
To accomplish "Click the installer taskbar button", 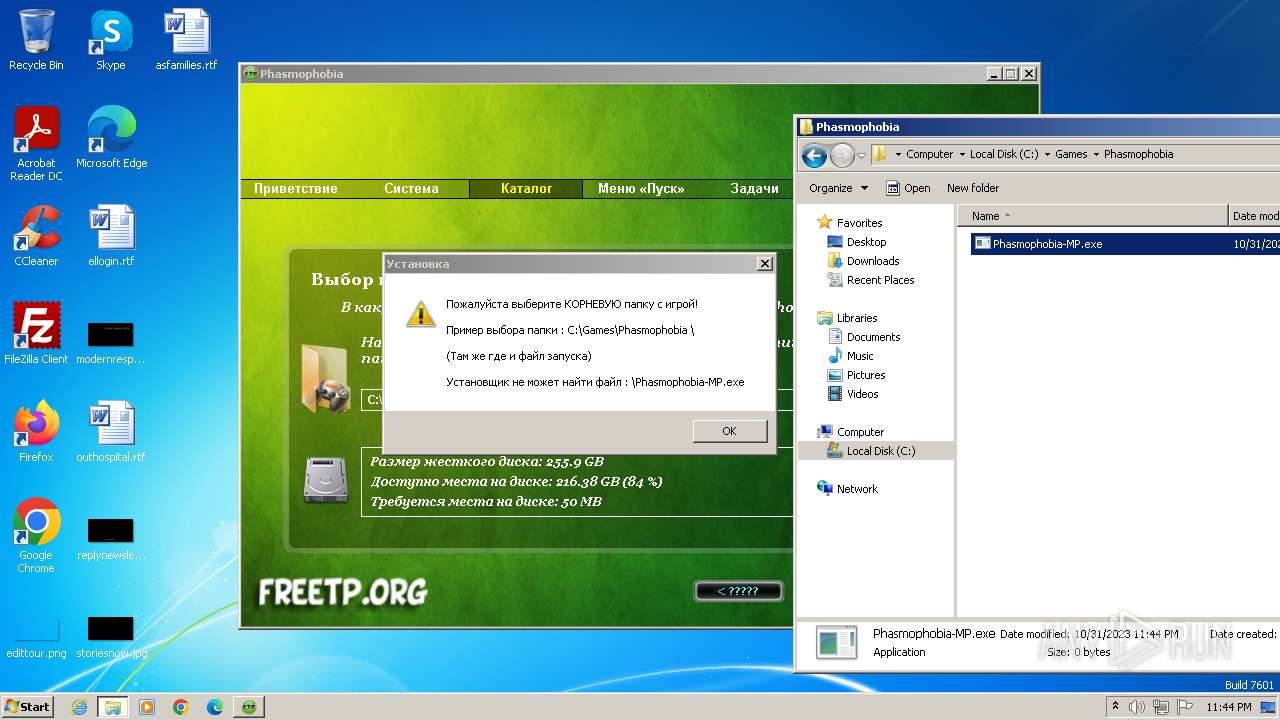I will coord(249,707).
